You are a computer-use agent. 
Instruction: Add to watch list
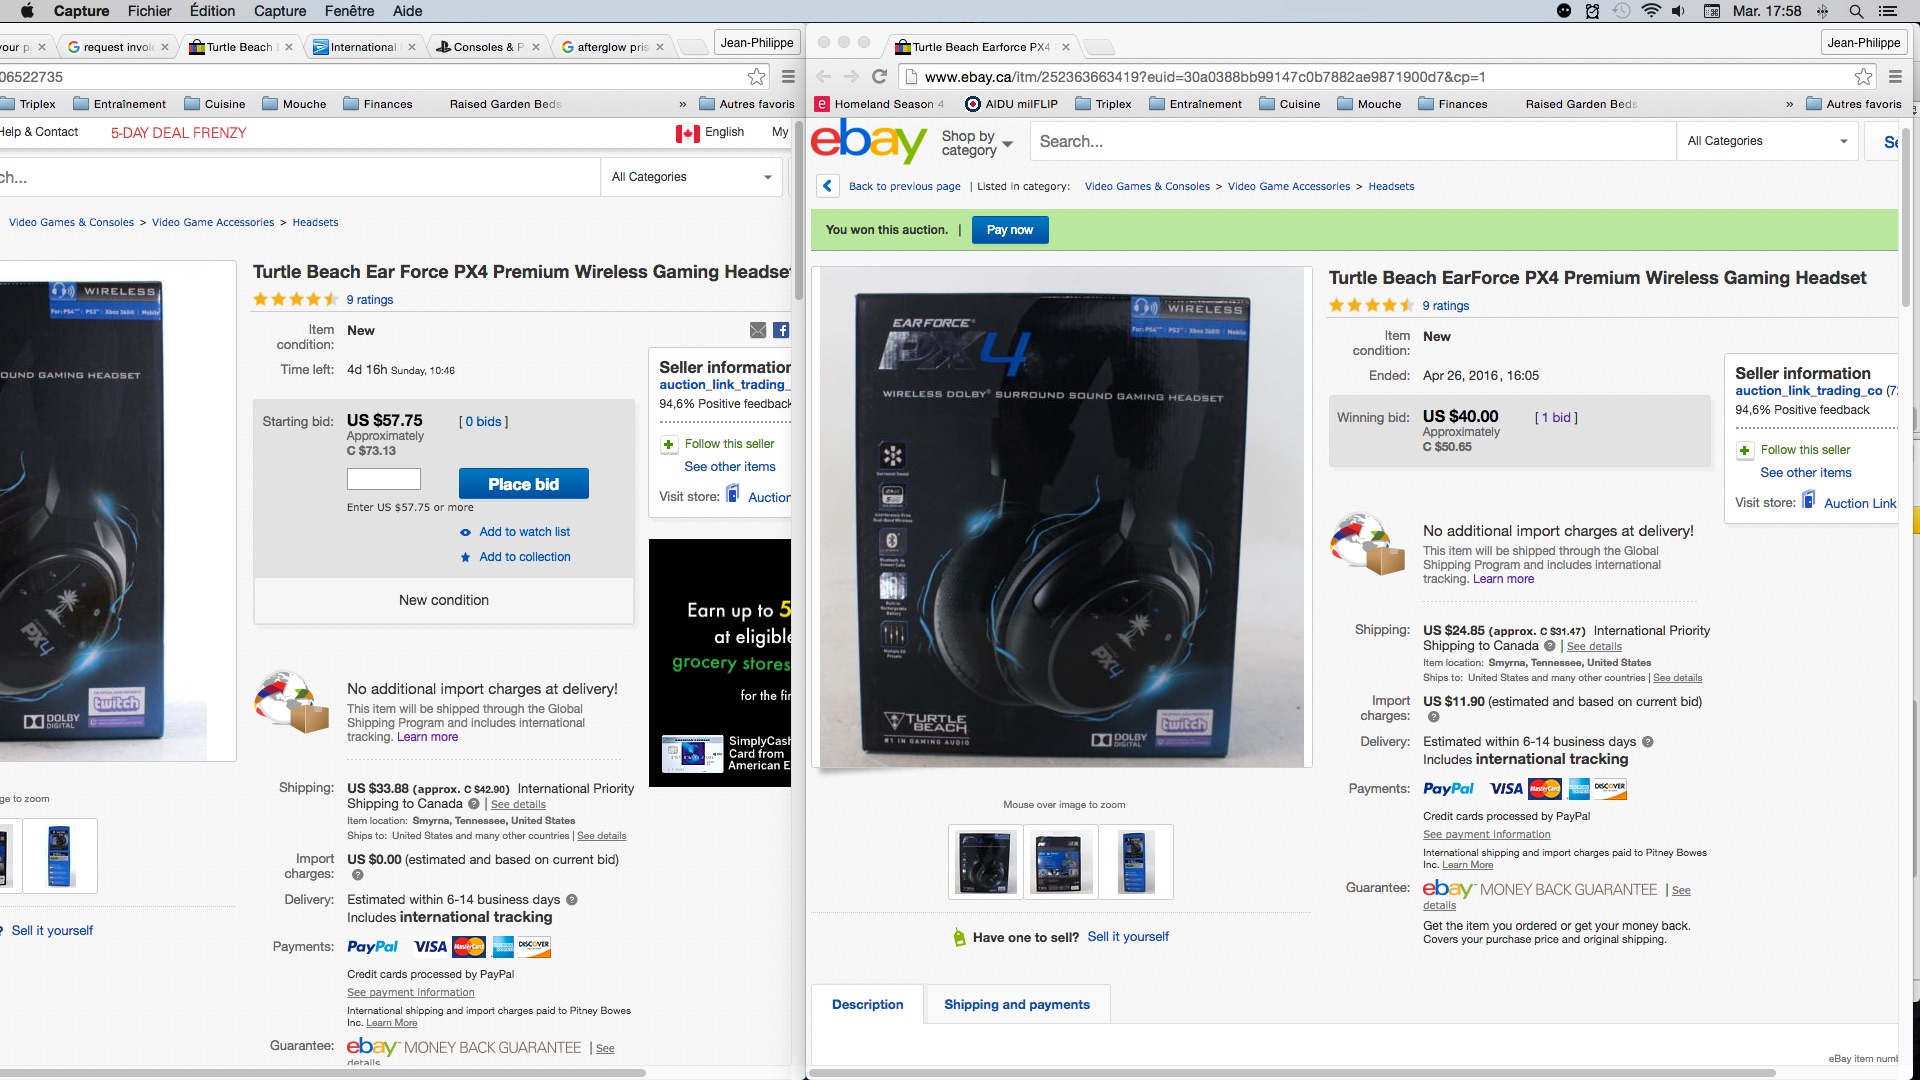tap(524, 532)
